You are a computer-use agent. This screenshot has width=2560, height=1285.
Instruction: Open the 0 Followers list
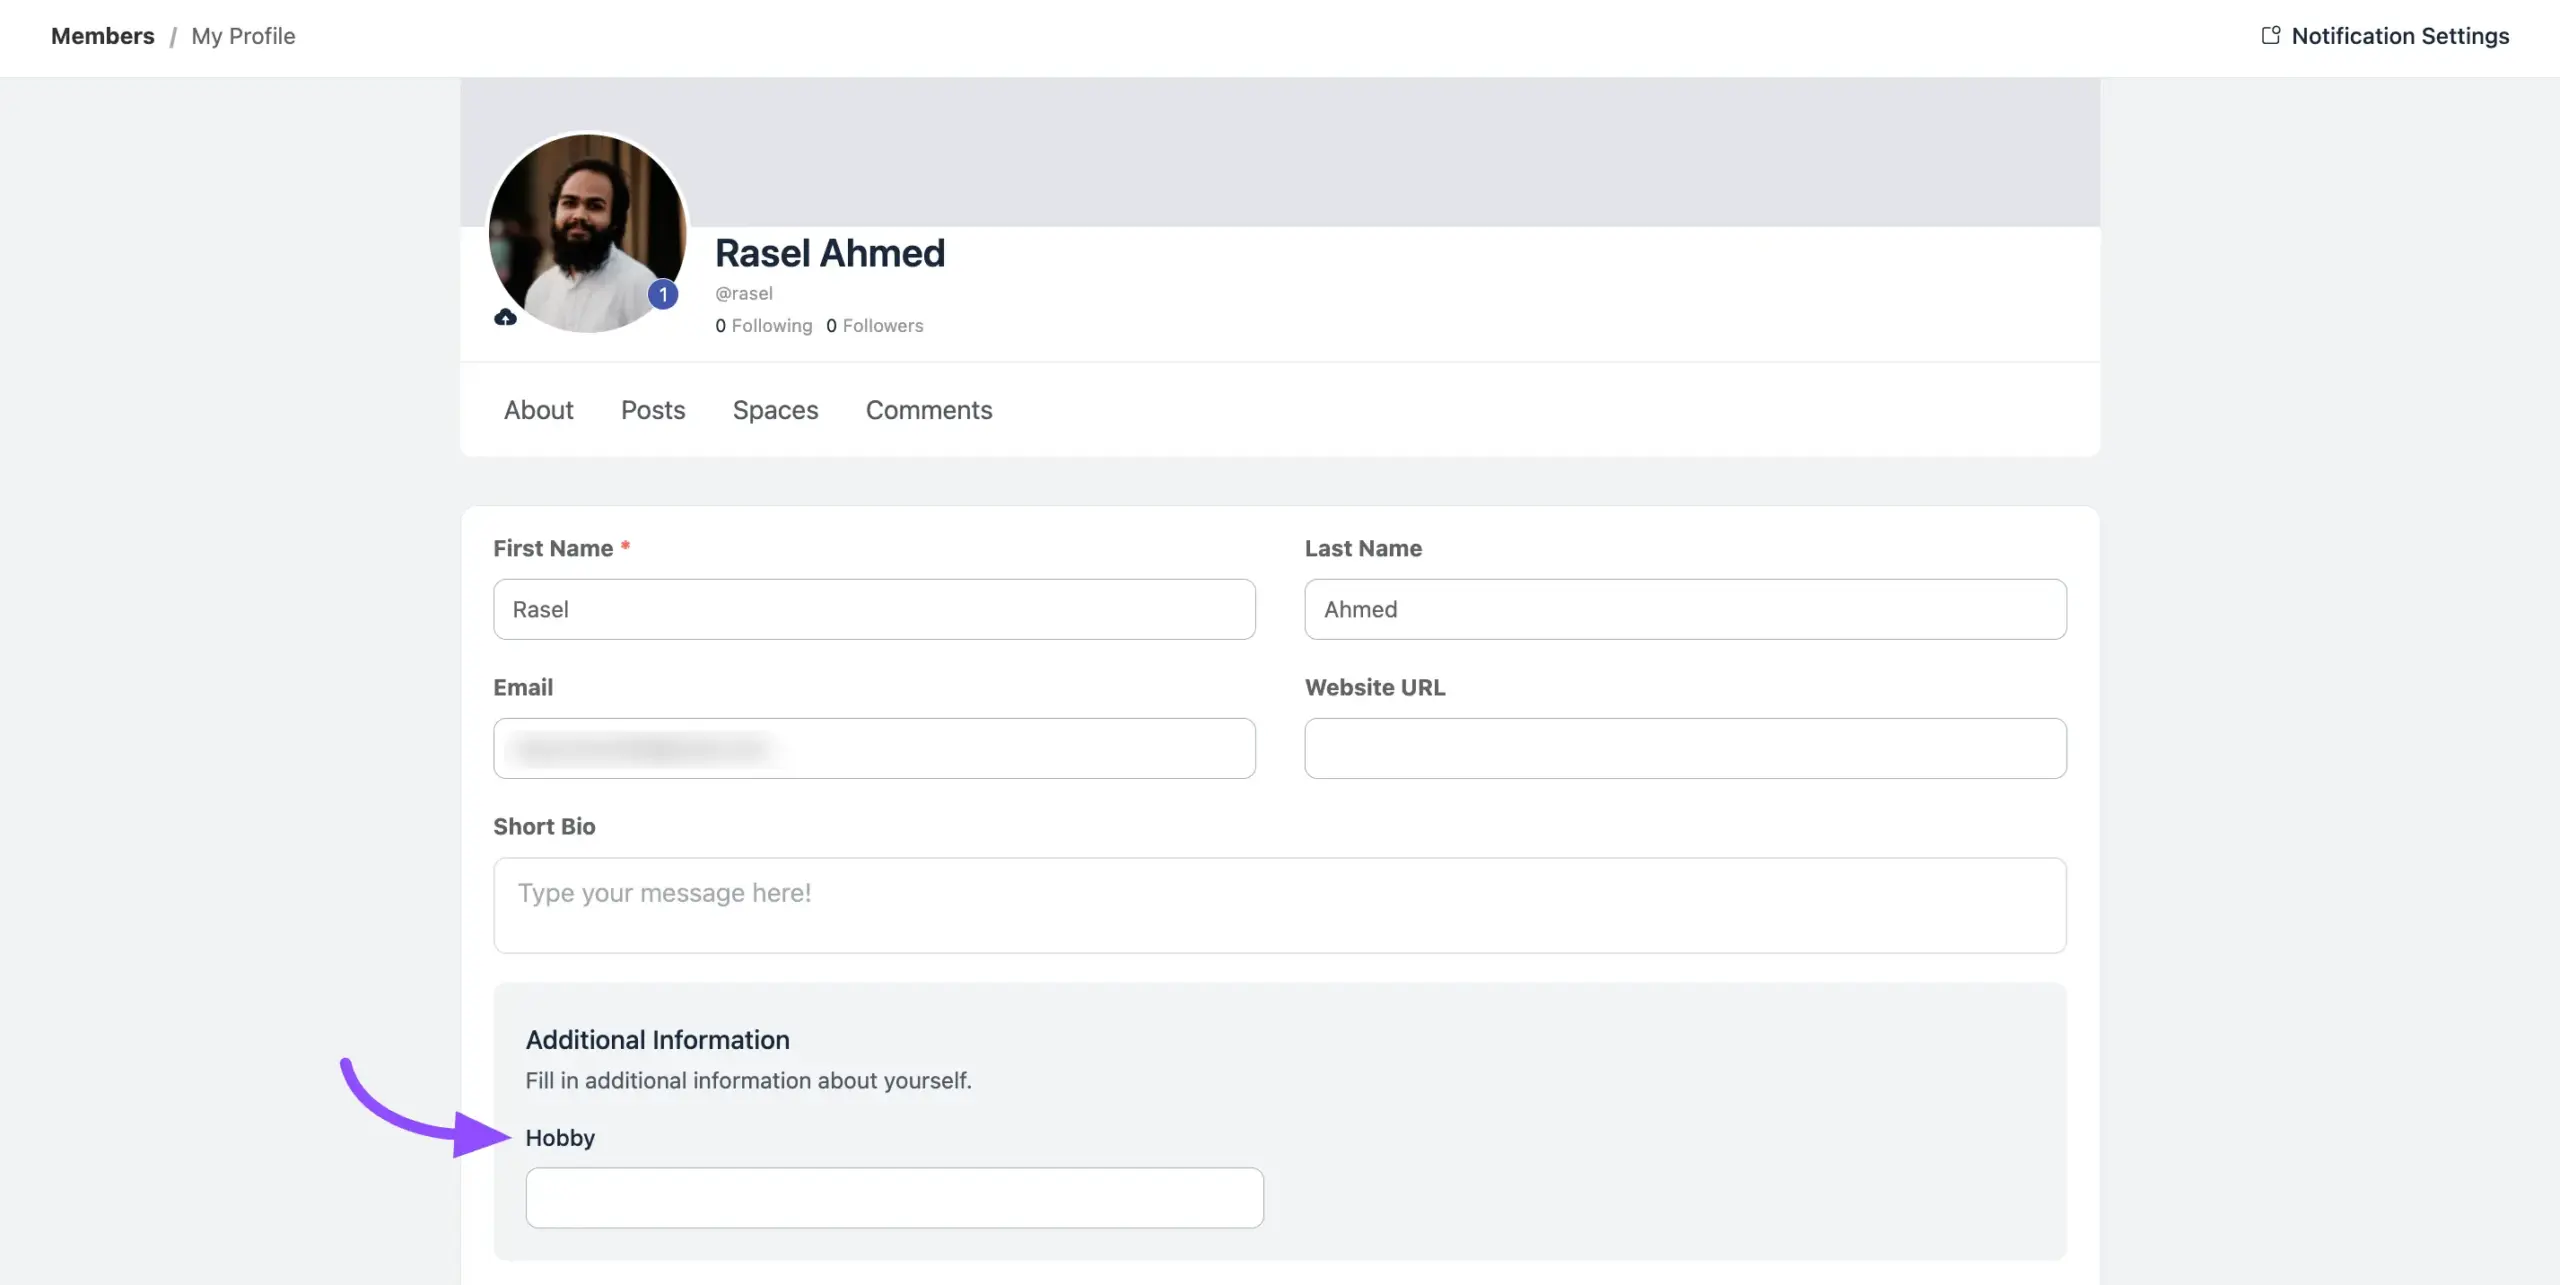point(874,326)
